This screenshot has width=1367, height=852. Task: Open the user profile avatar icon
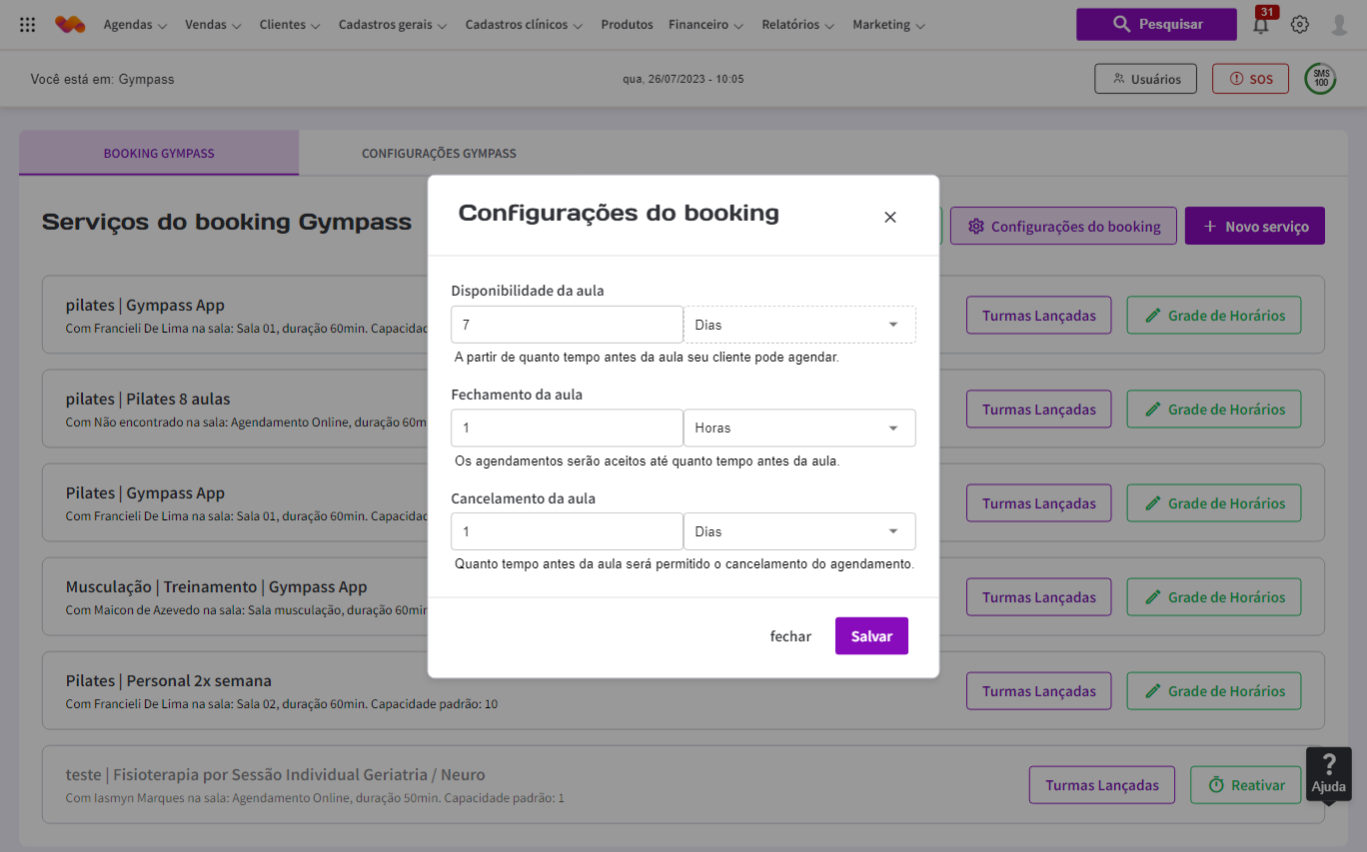pos(1339,25)
